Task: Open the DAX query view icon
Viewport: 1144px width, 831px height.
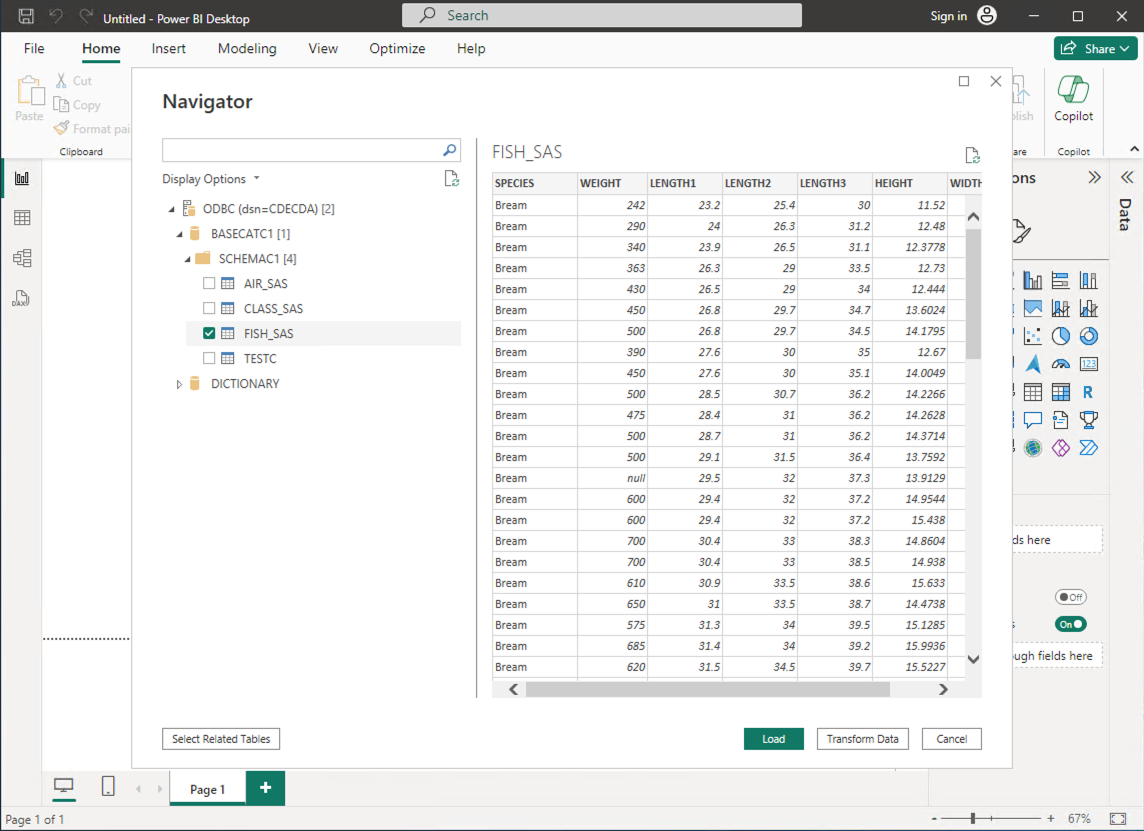Action: point(22,298)
